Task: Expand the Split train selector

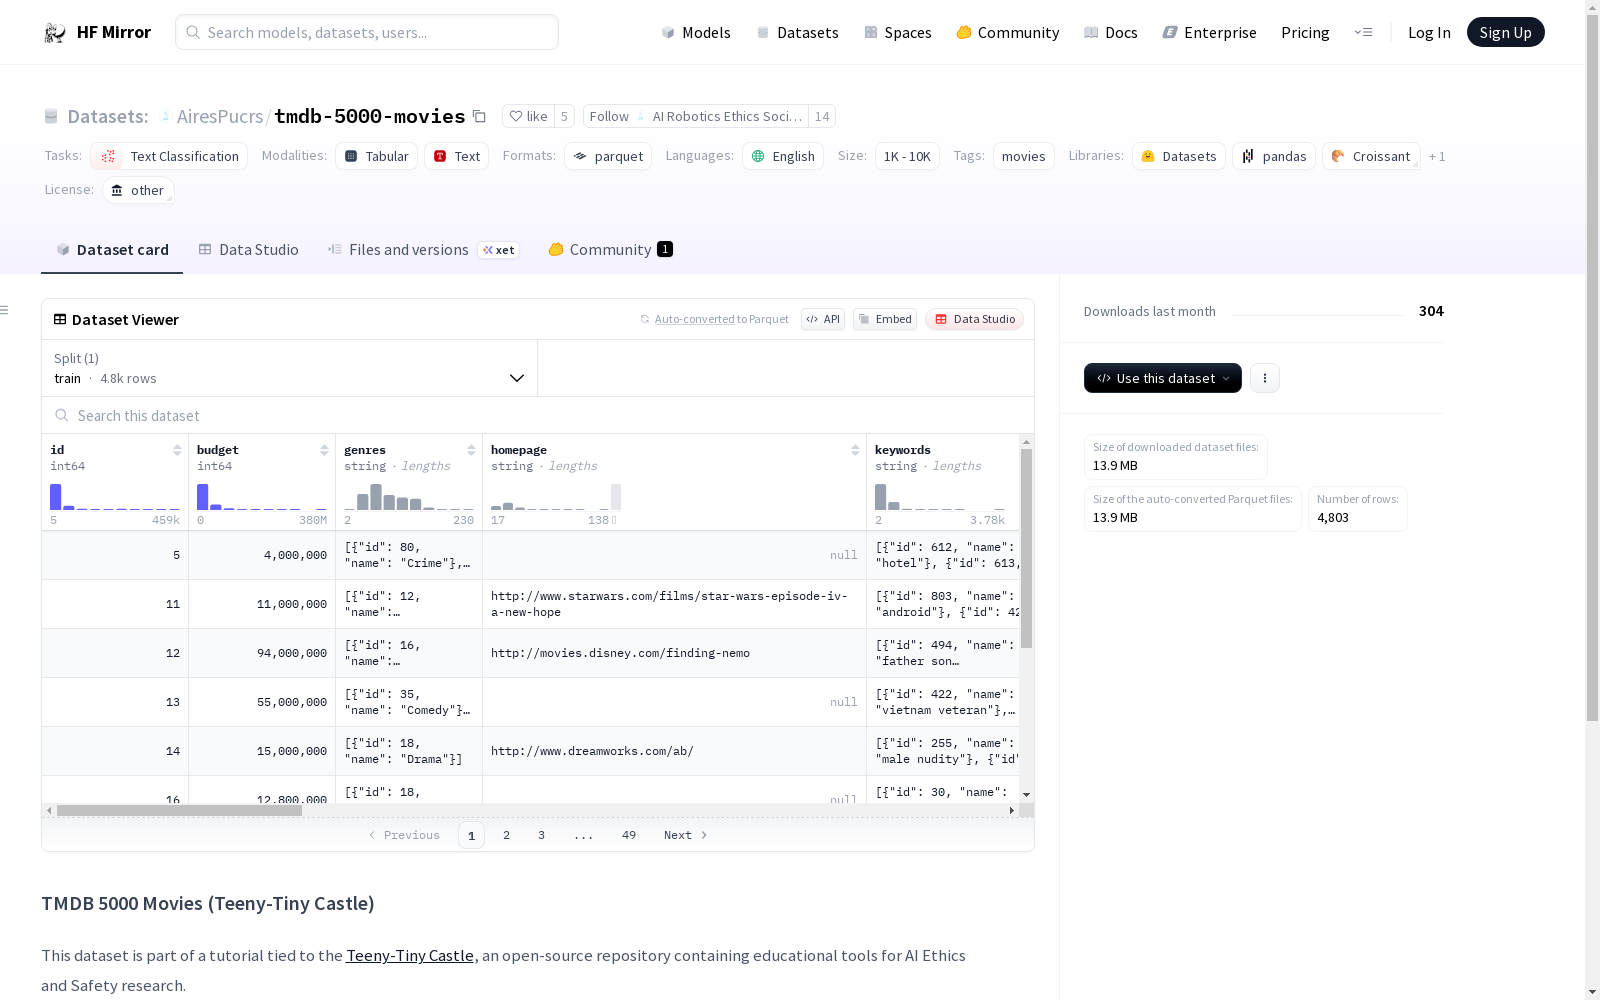Action: (289, 368)
